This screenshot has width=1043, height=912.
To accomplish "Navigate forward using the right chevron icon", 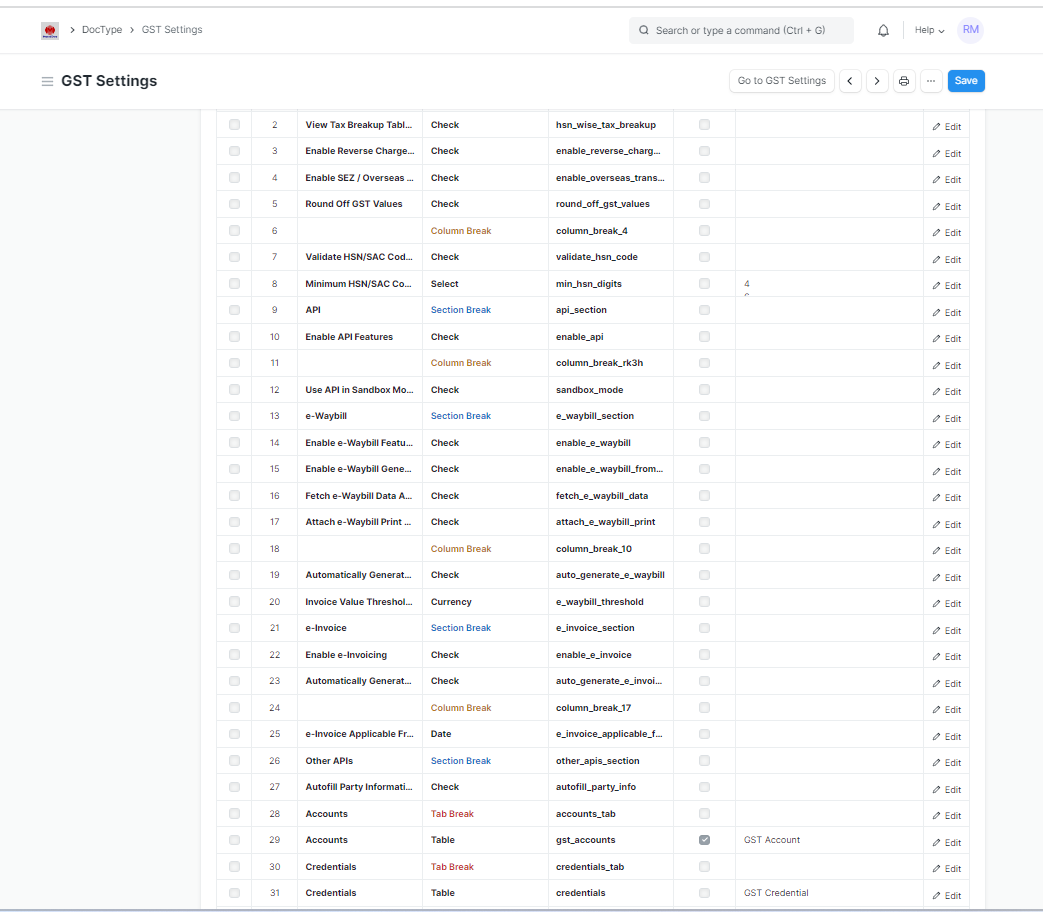I will click(x=877, y=81).
